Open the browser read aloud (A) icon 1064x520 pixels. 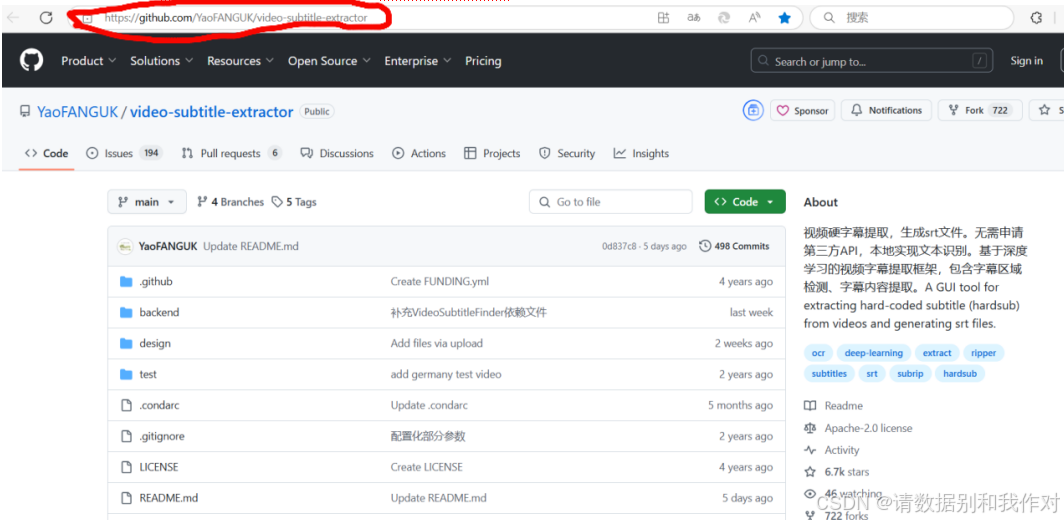click(755, 18)
